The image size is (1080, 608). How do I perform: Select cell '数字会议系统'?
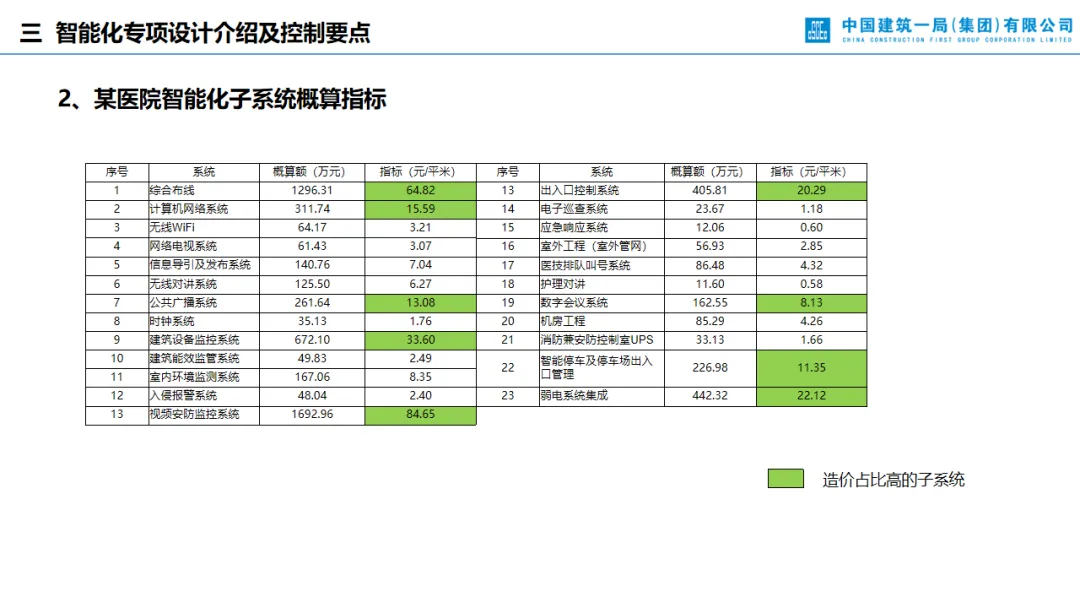602,303
